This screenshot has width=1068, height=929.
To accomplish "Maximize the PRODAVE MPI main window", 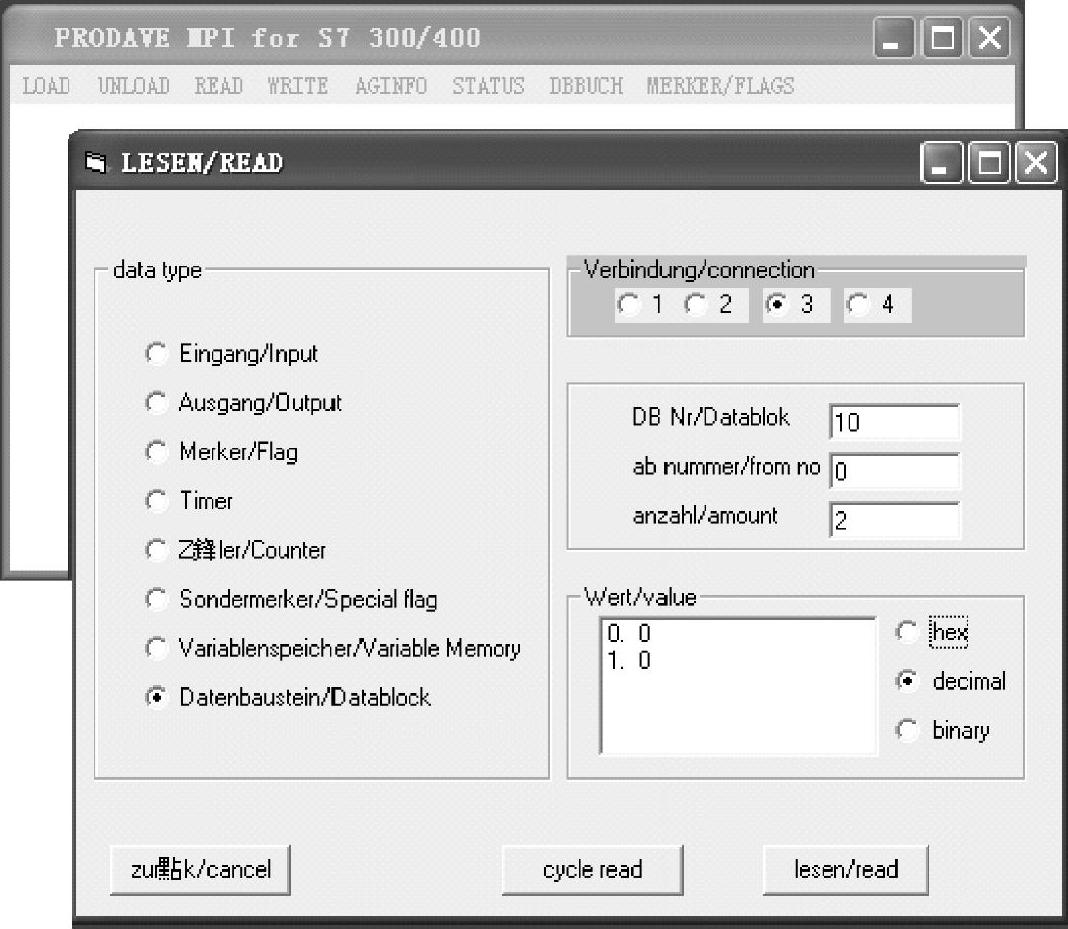I will tap(941, 37).
